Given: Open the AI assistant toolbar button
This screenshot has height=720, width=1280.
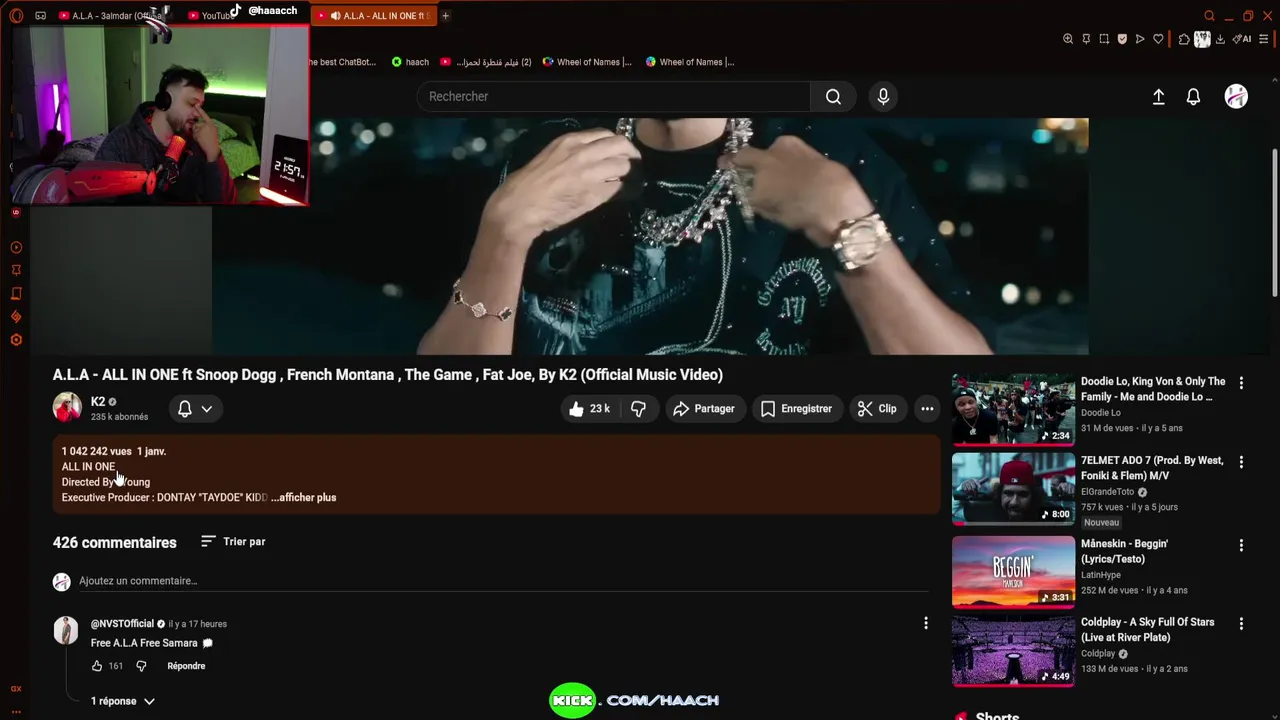Looking at the screenshot, I should [x=1242, y=39].
